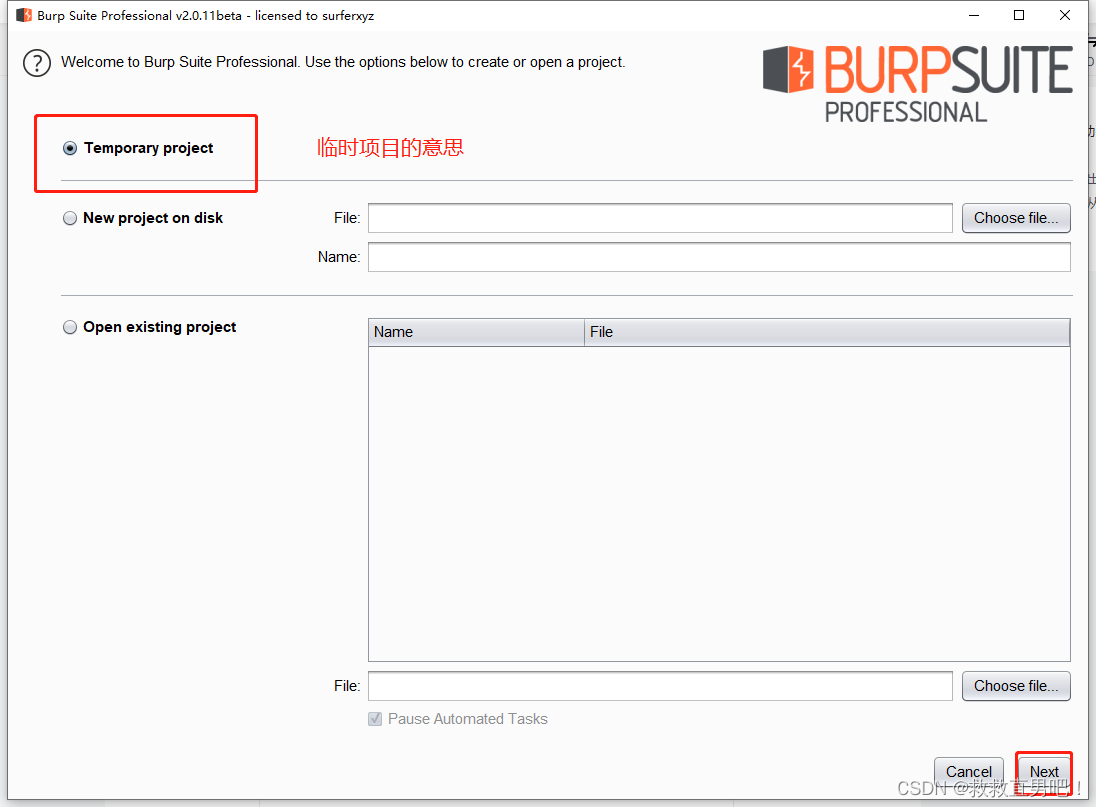Focus the new project Name field

(718, 257)
